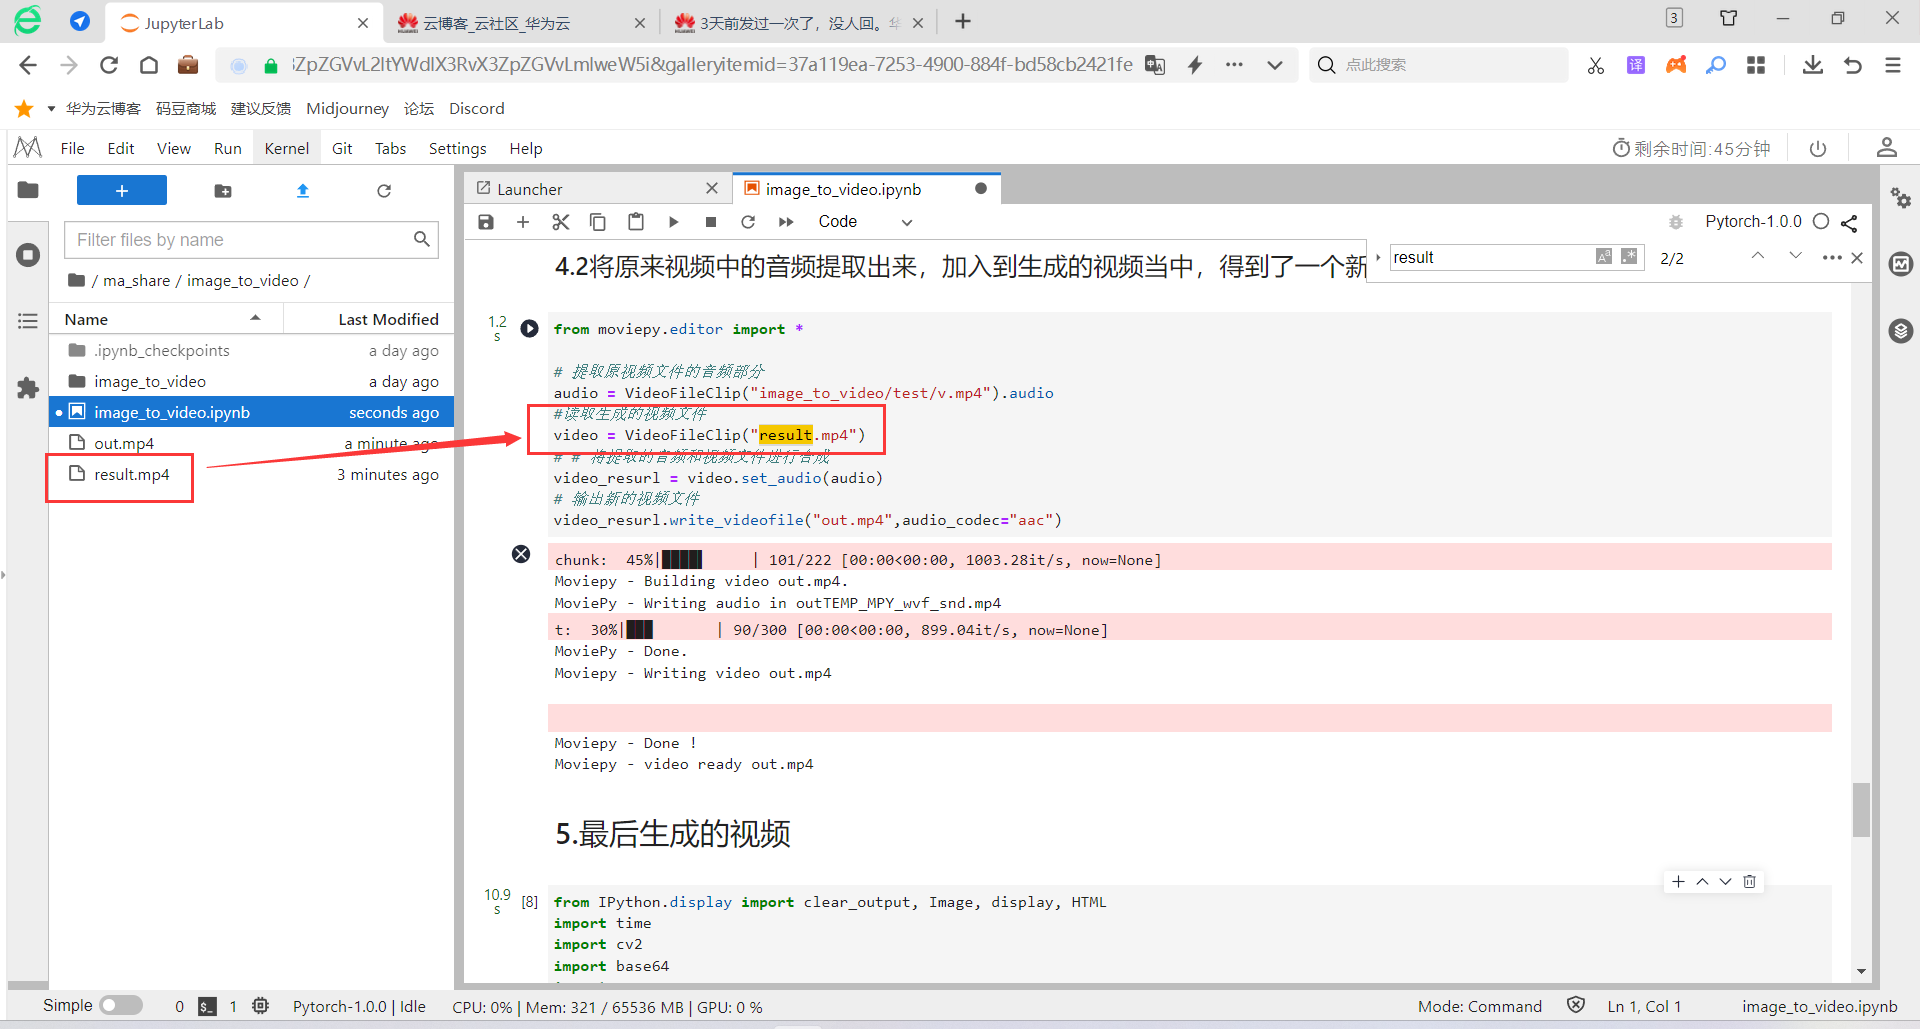Click the notebook share icon
This screenshot has width=1920, height=1029.
[x=1849, y=223]
